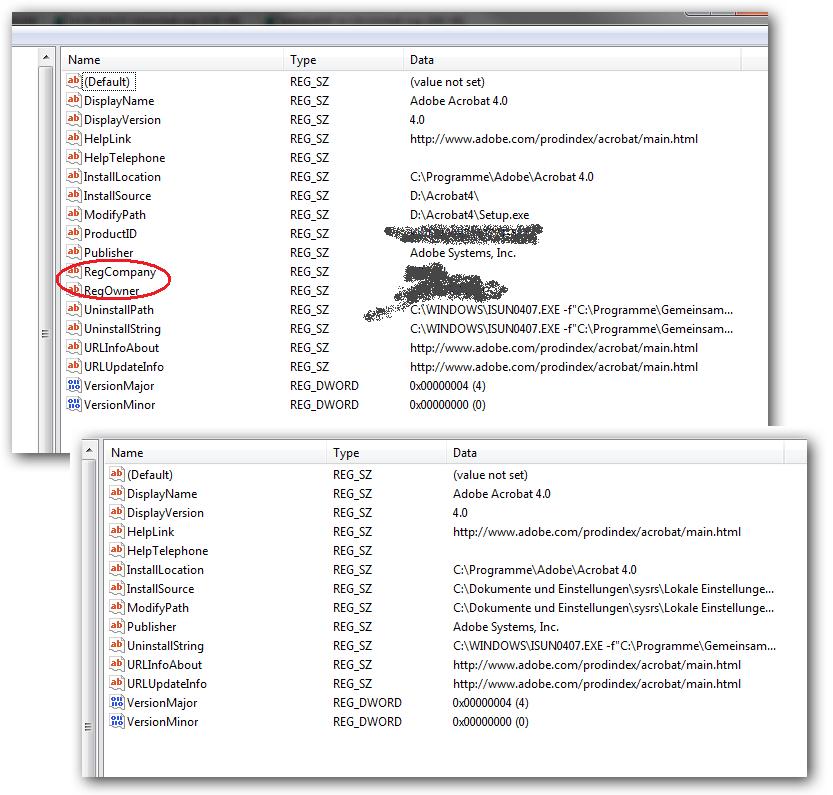Click 'C:\Programme\Adobe\Acrobat 4.0' data in upper list
The height and width of the screenshot is (795, 833).
502,176
